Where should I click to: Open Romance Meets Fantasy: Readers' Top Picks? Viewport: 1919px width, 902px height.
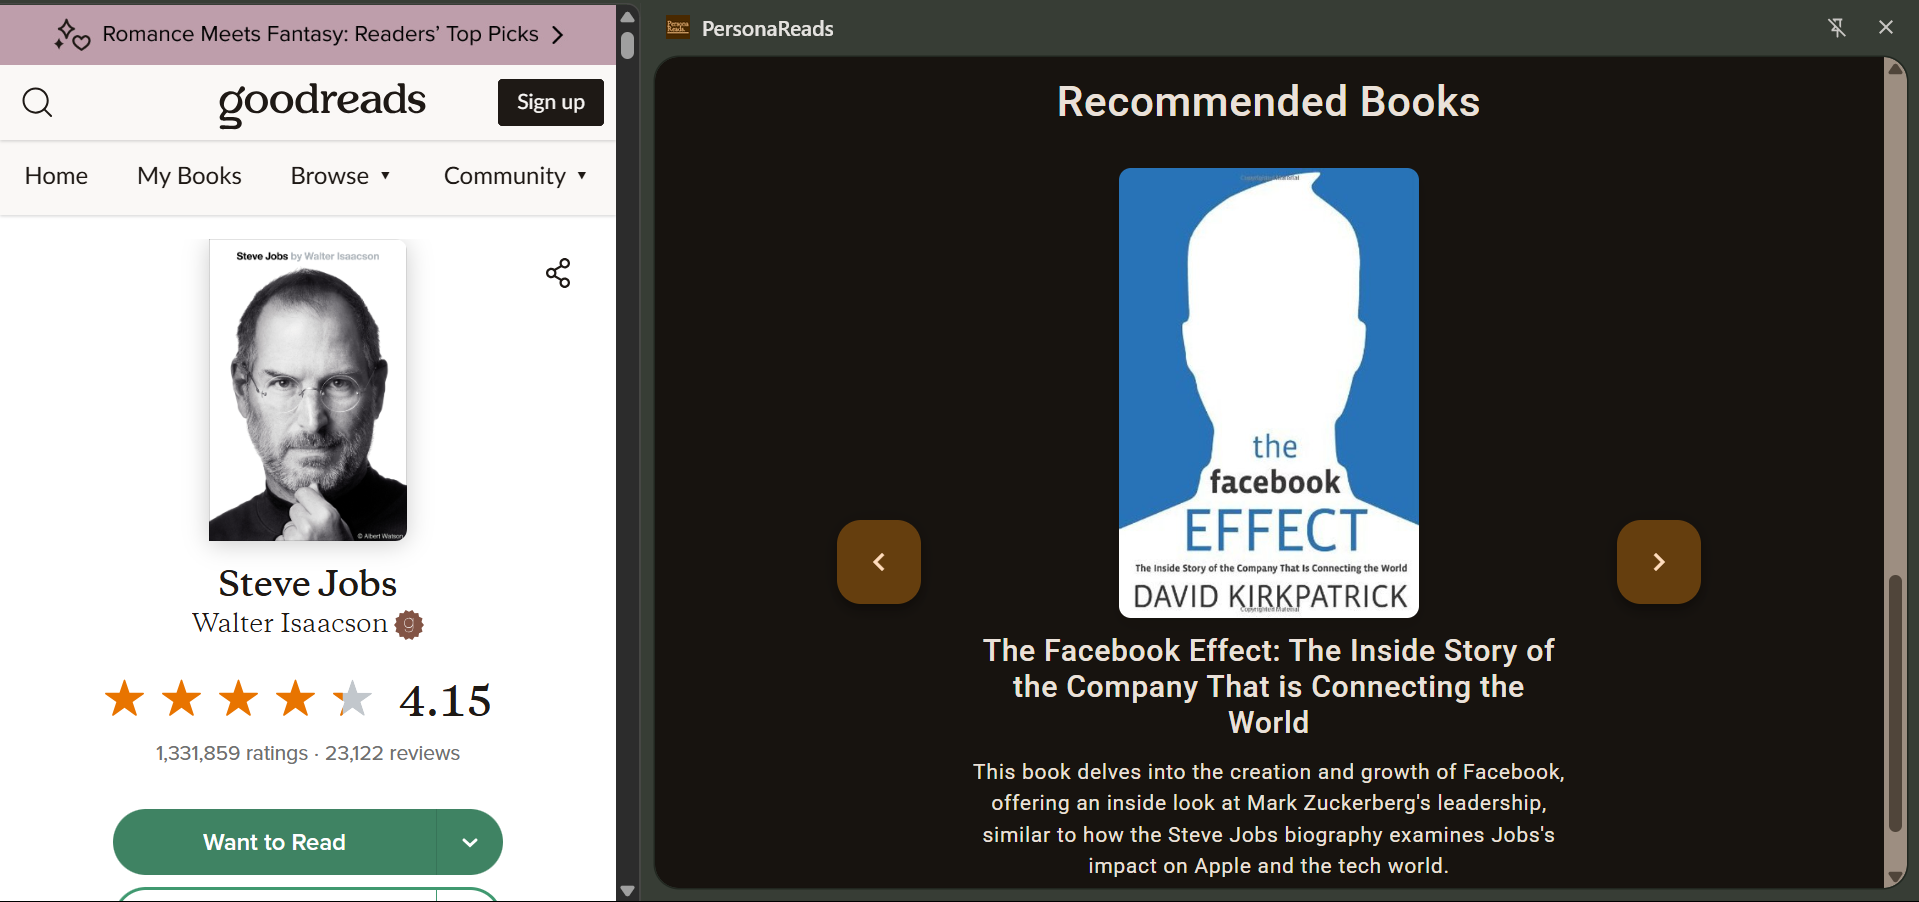pyautogui.click(x=320, y=34)
